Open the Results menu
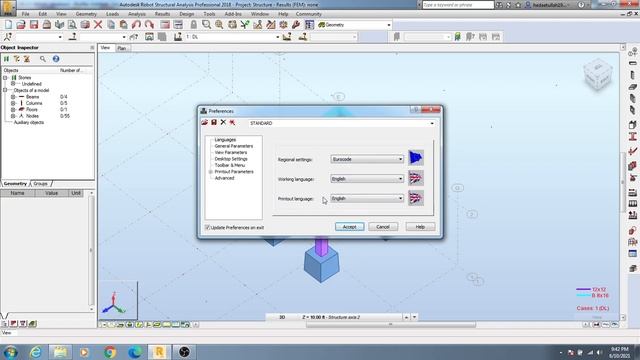The image size is (640, 360). point(162,14)
